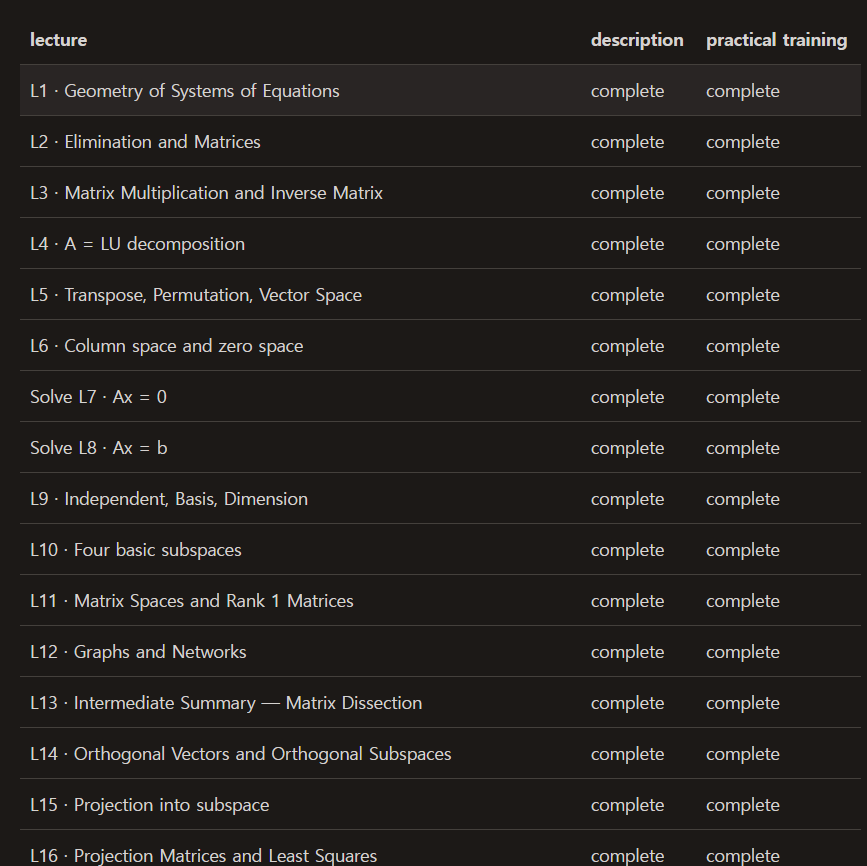Click the 'practical training' column header

(x=776, y=40)
